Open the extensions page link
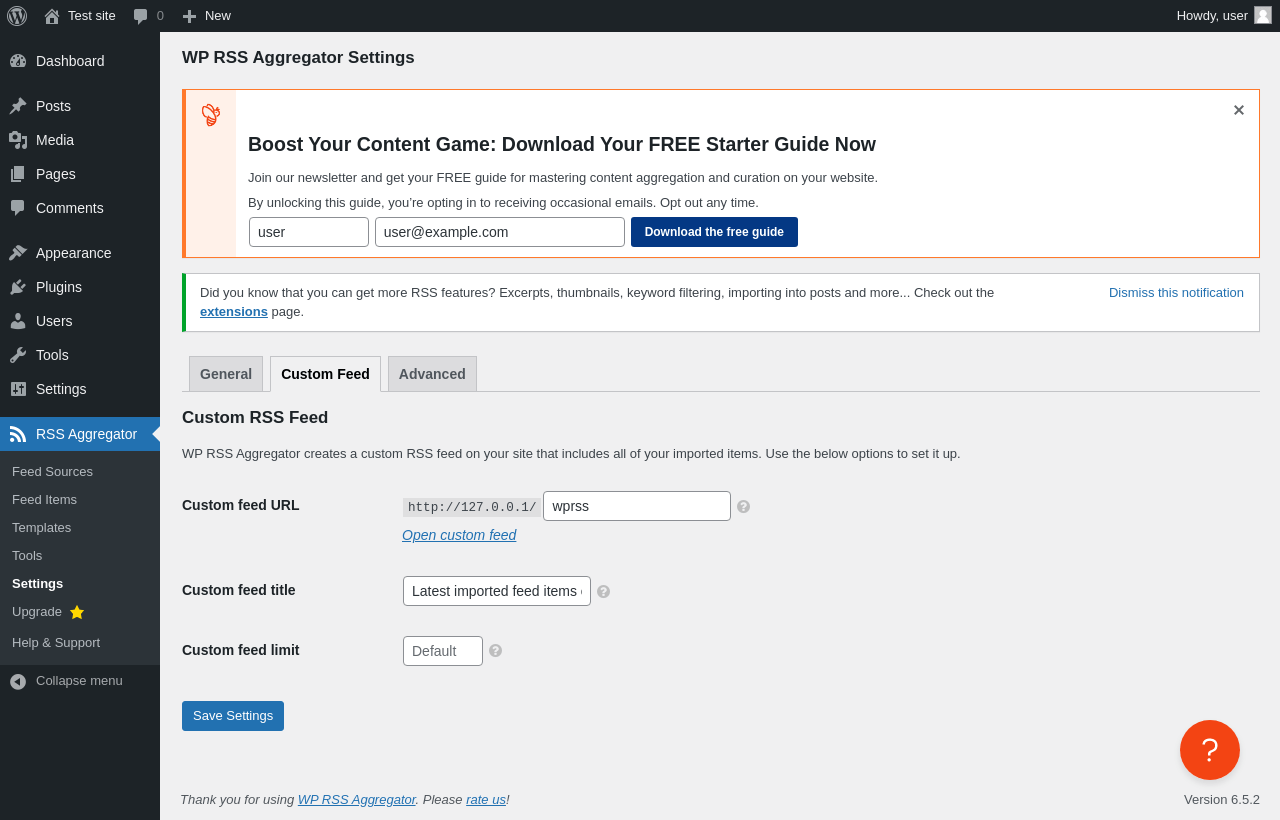Screen dimensions: 1280x820 (234, 312)
